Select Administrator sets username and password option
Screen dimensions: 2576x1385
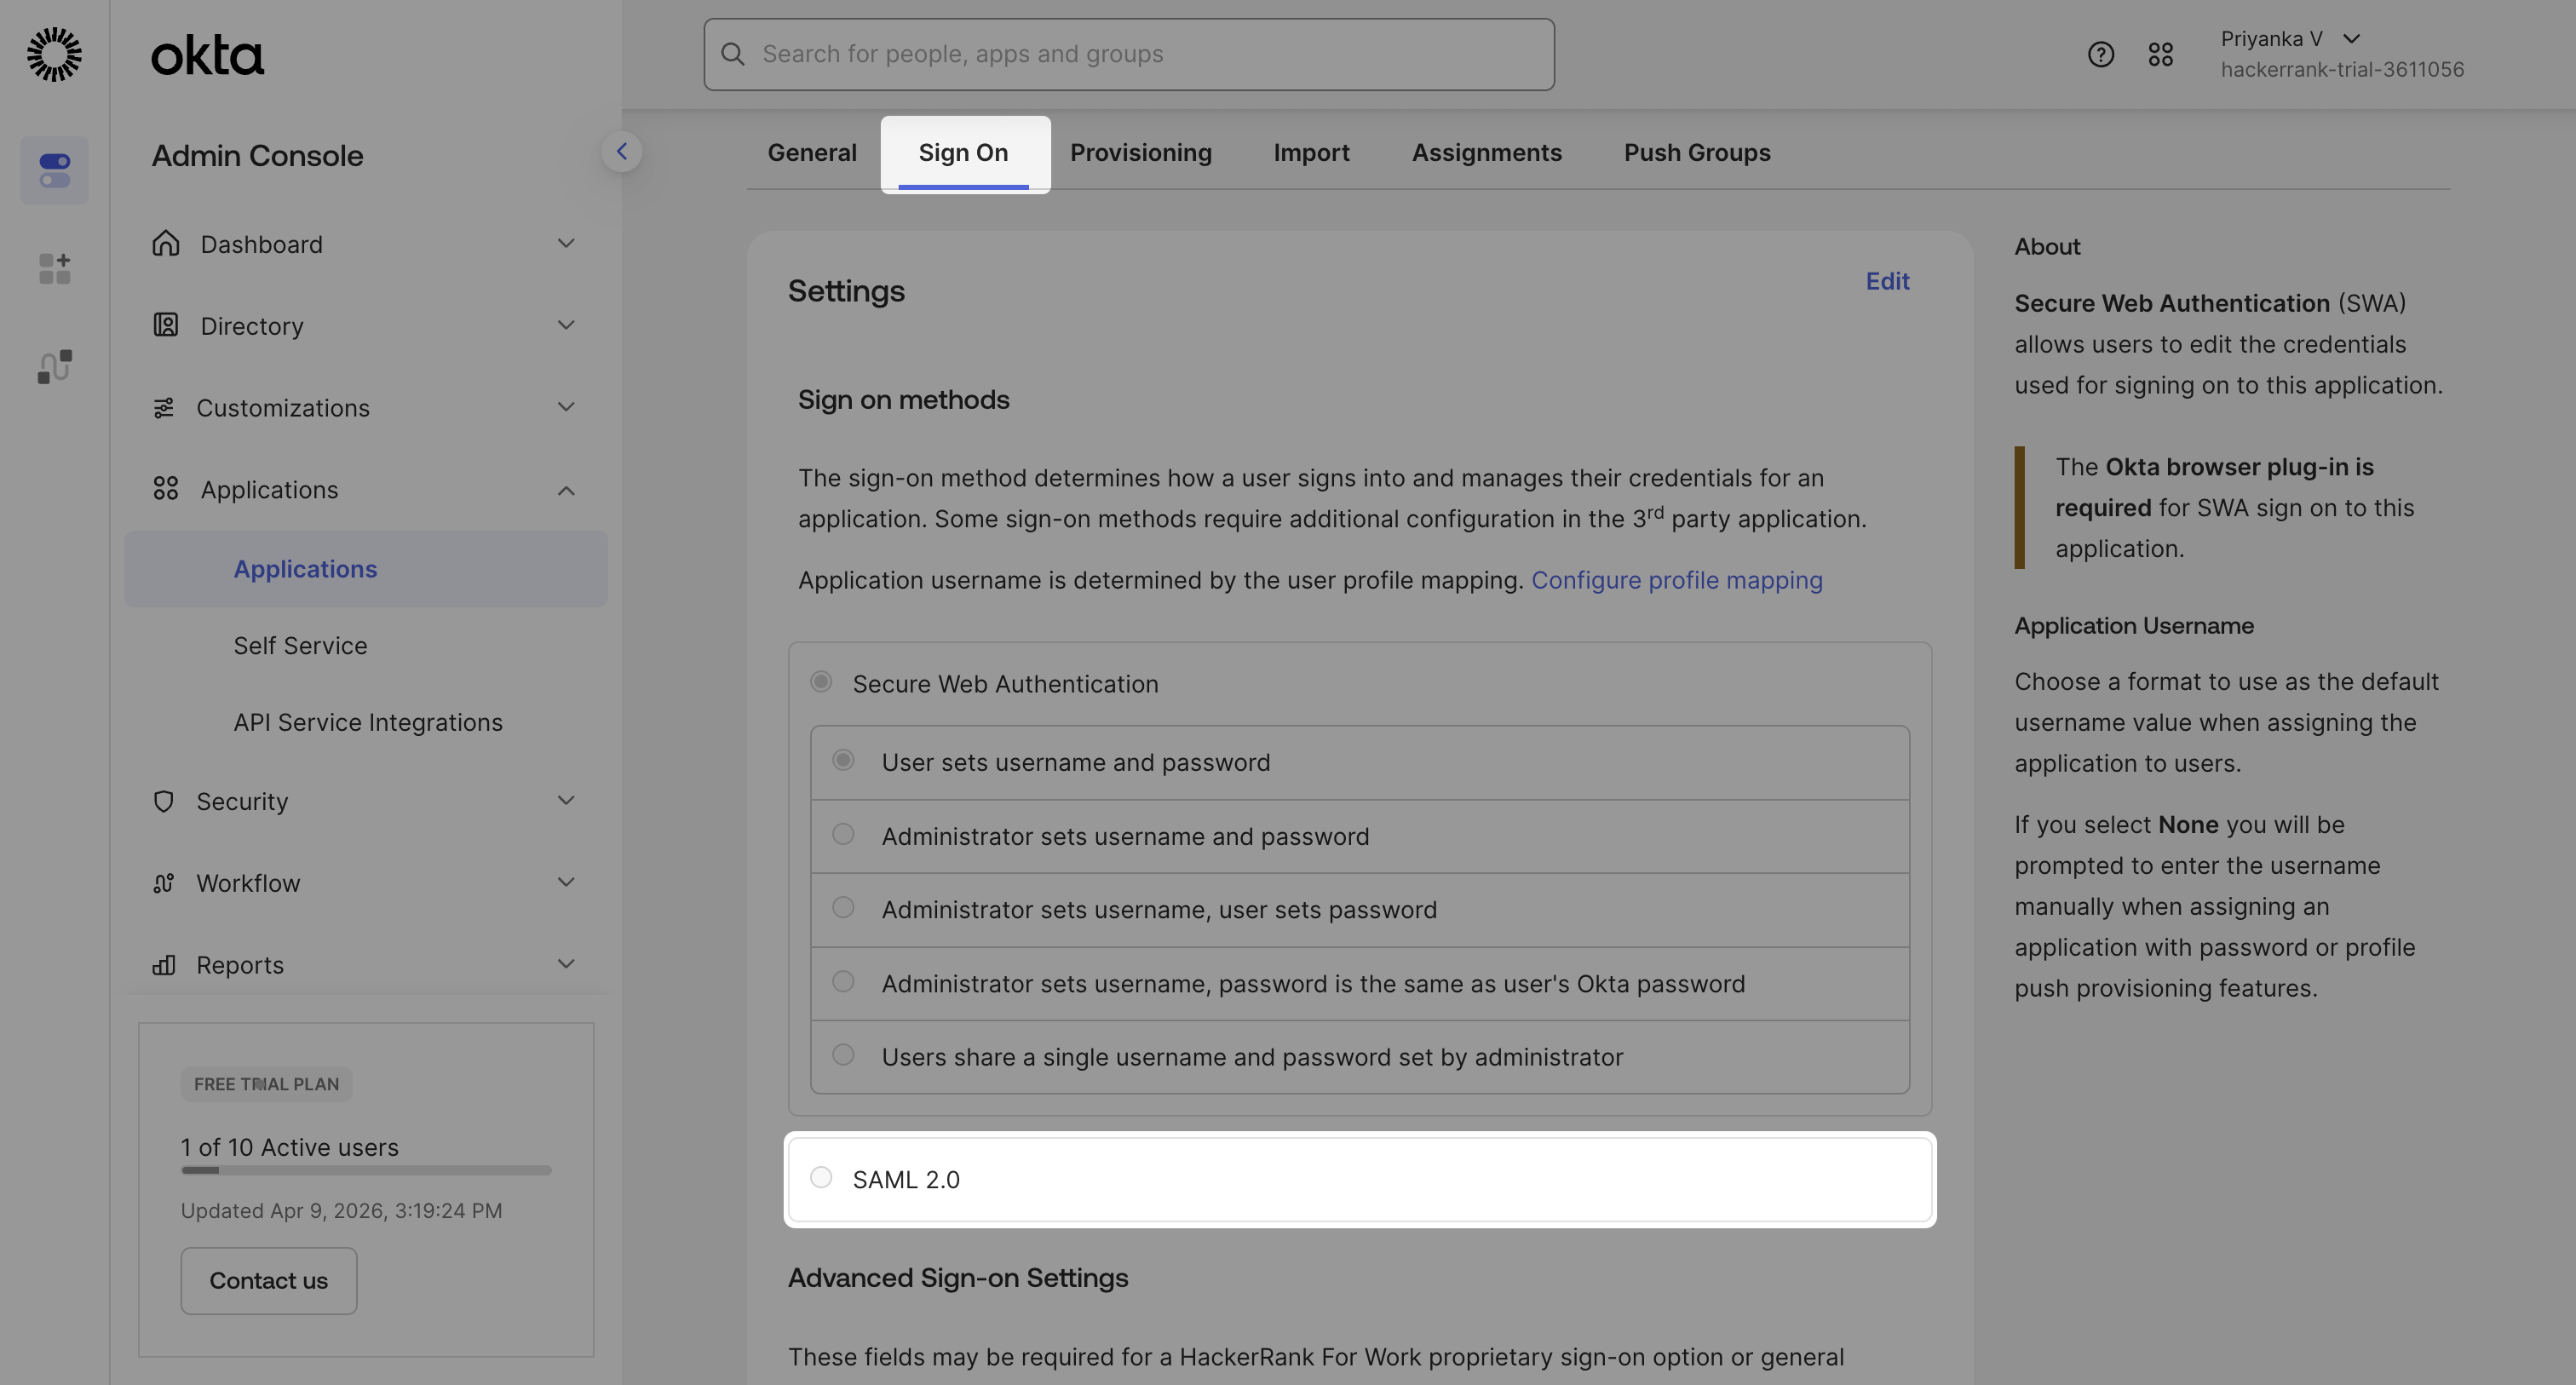coord(843,835)
